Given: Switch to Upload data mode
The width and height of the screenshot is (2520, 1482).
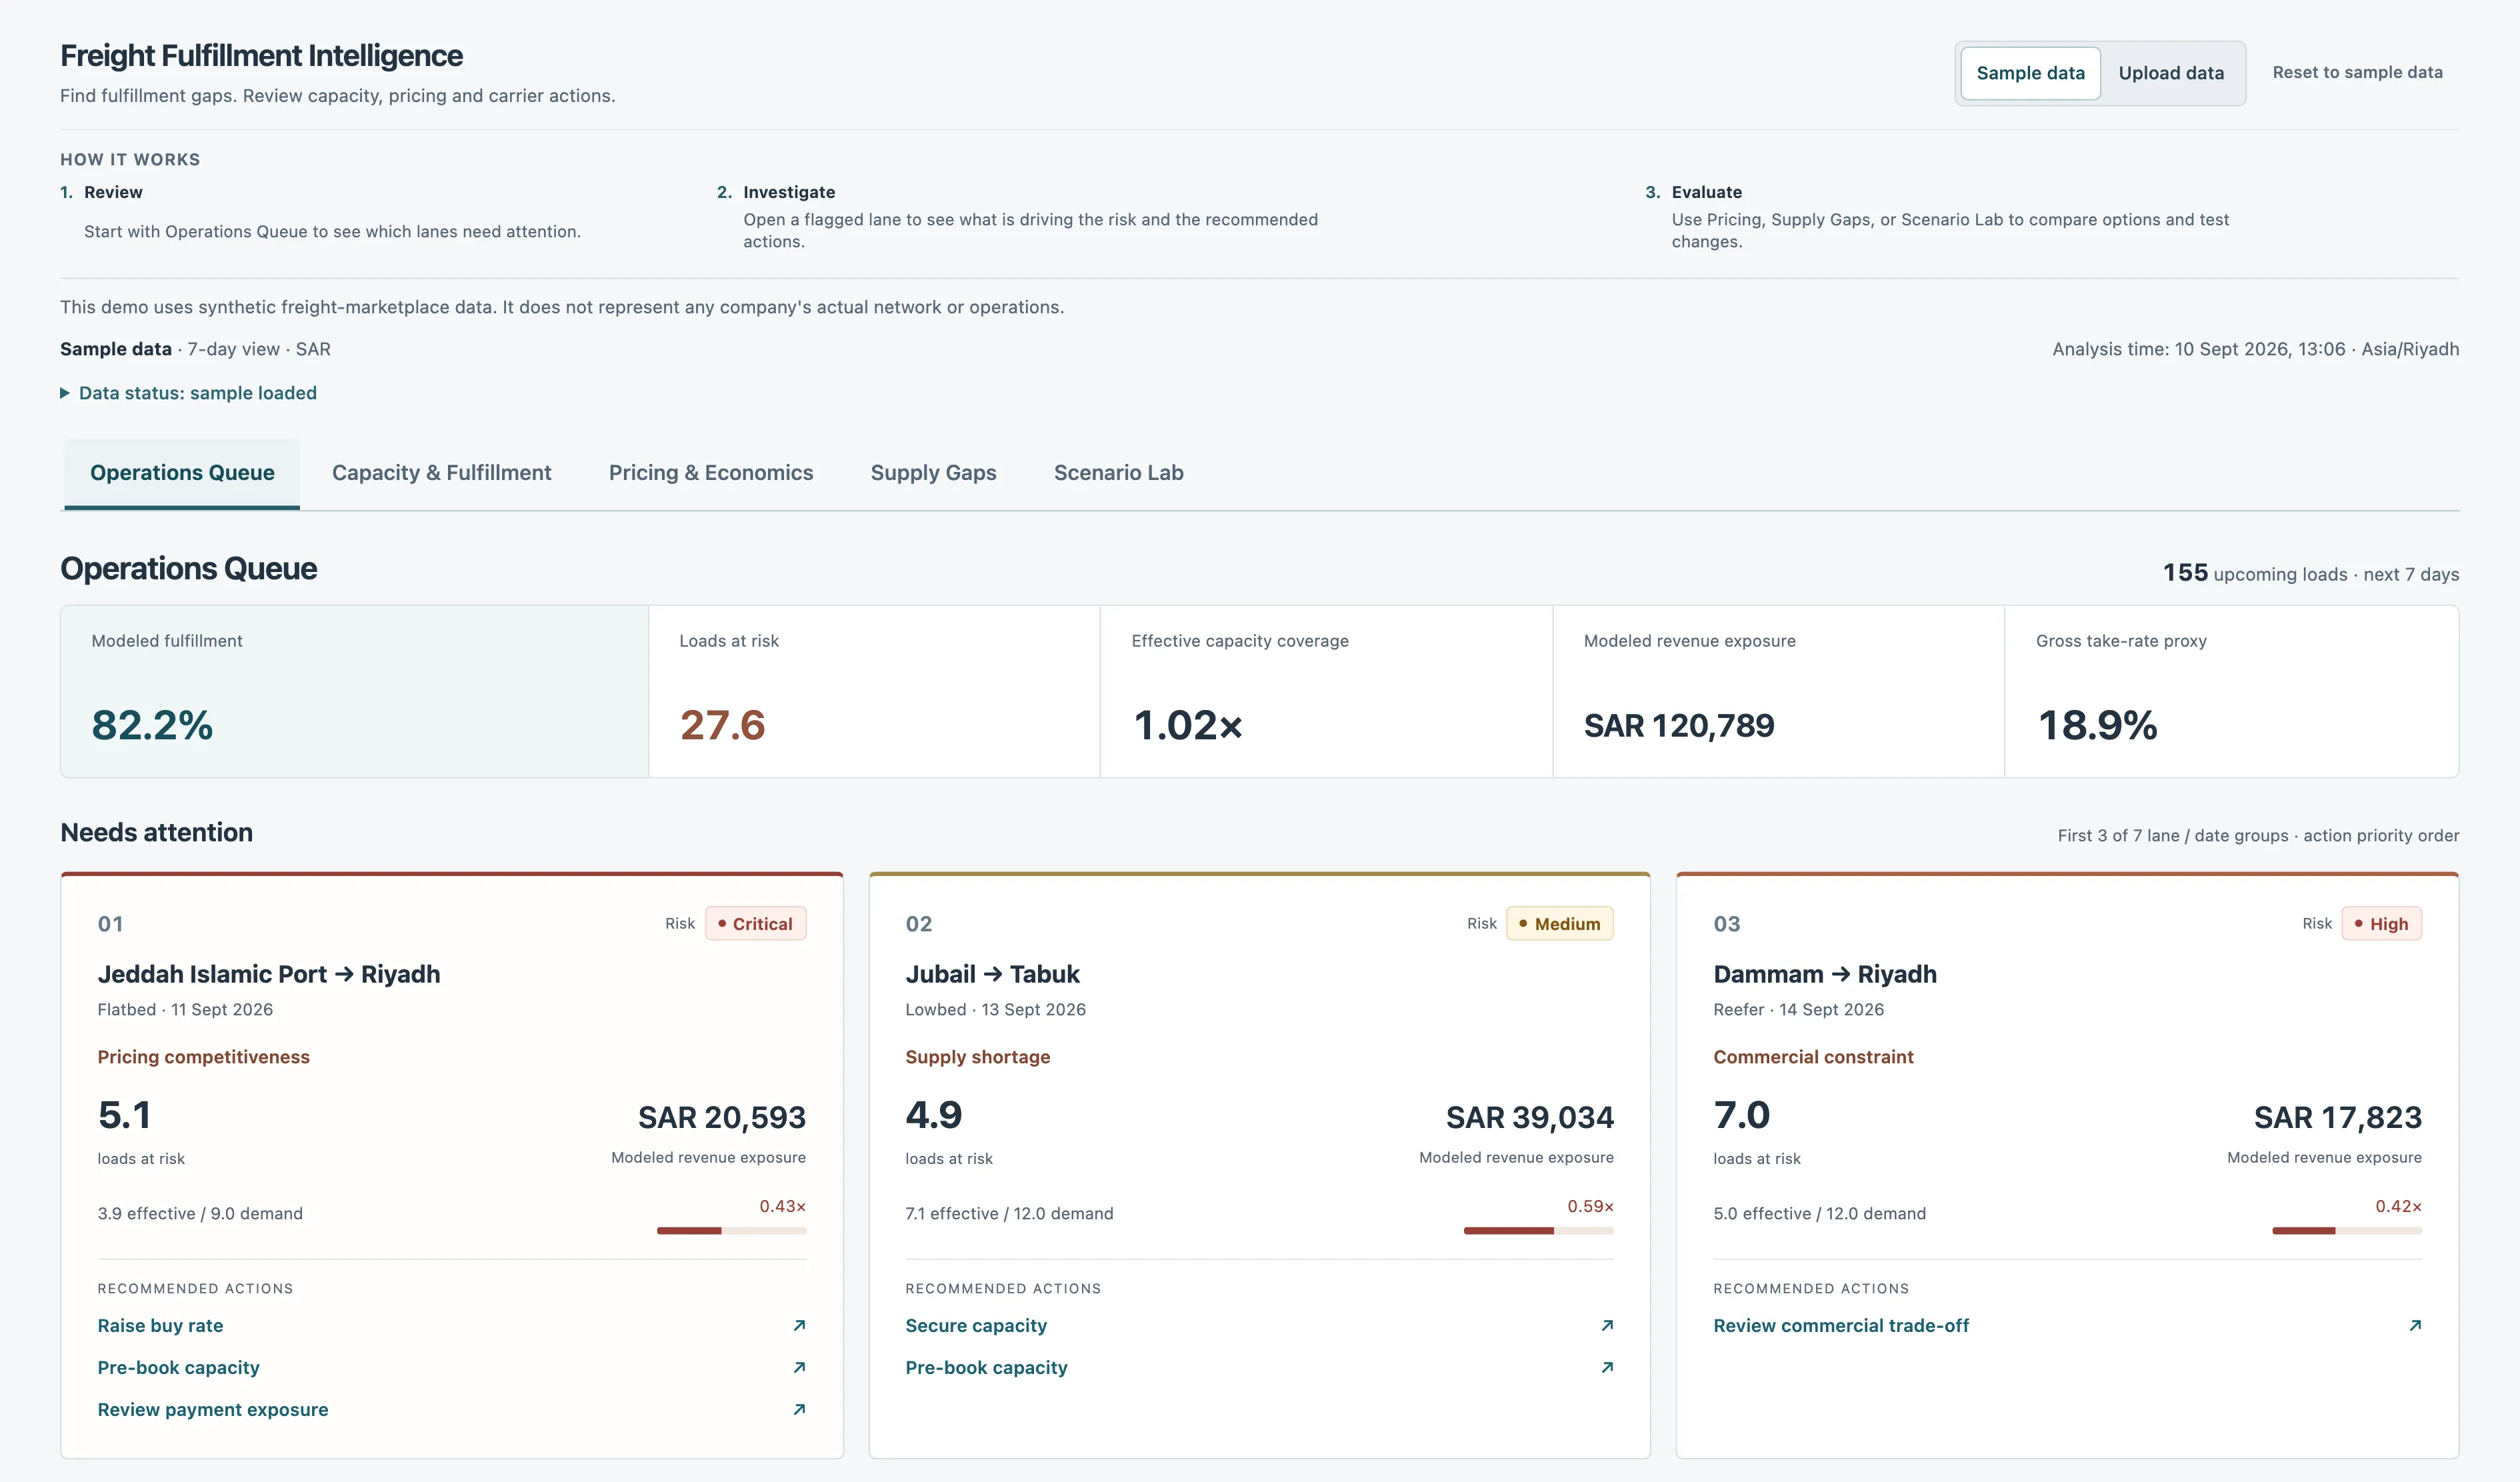Looking at the screenshot, I should click(x=2171, y=73).
